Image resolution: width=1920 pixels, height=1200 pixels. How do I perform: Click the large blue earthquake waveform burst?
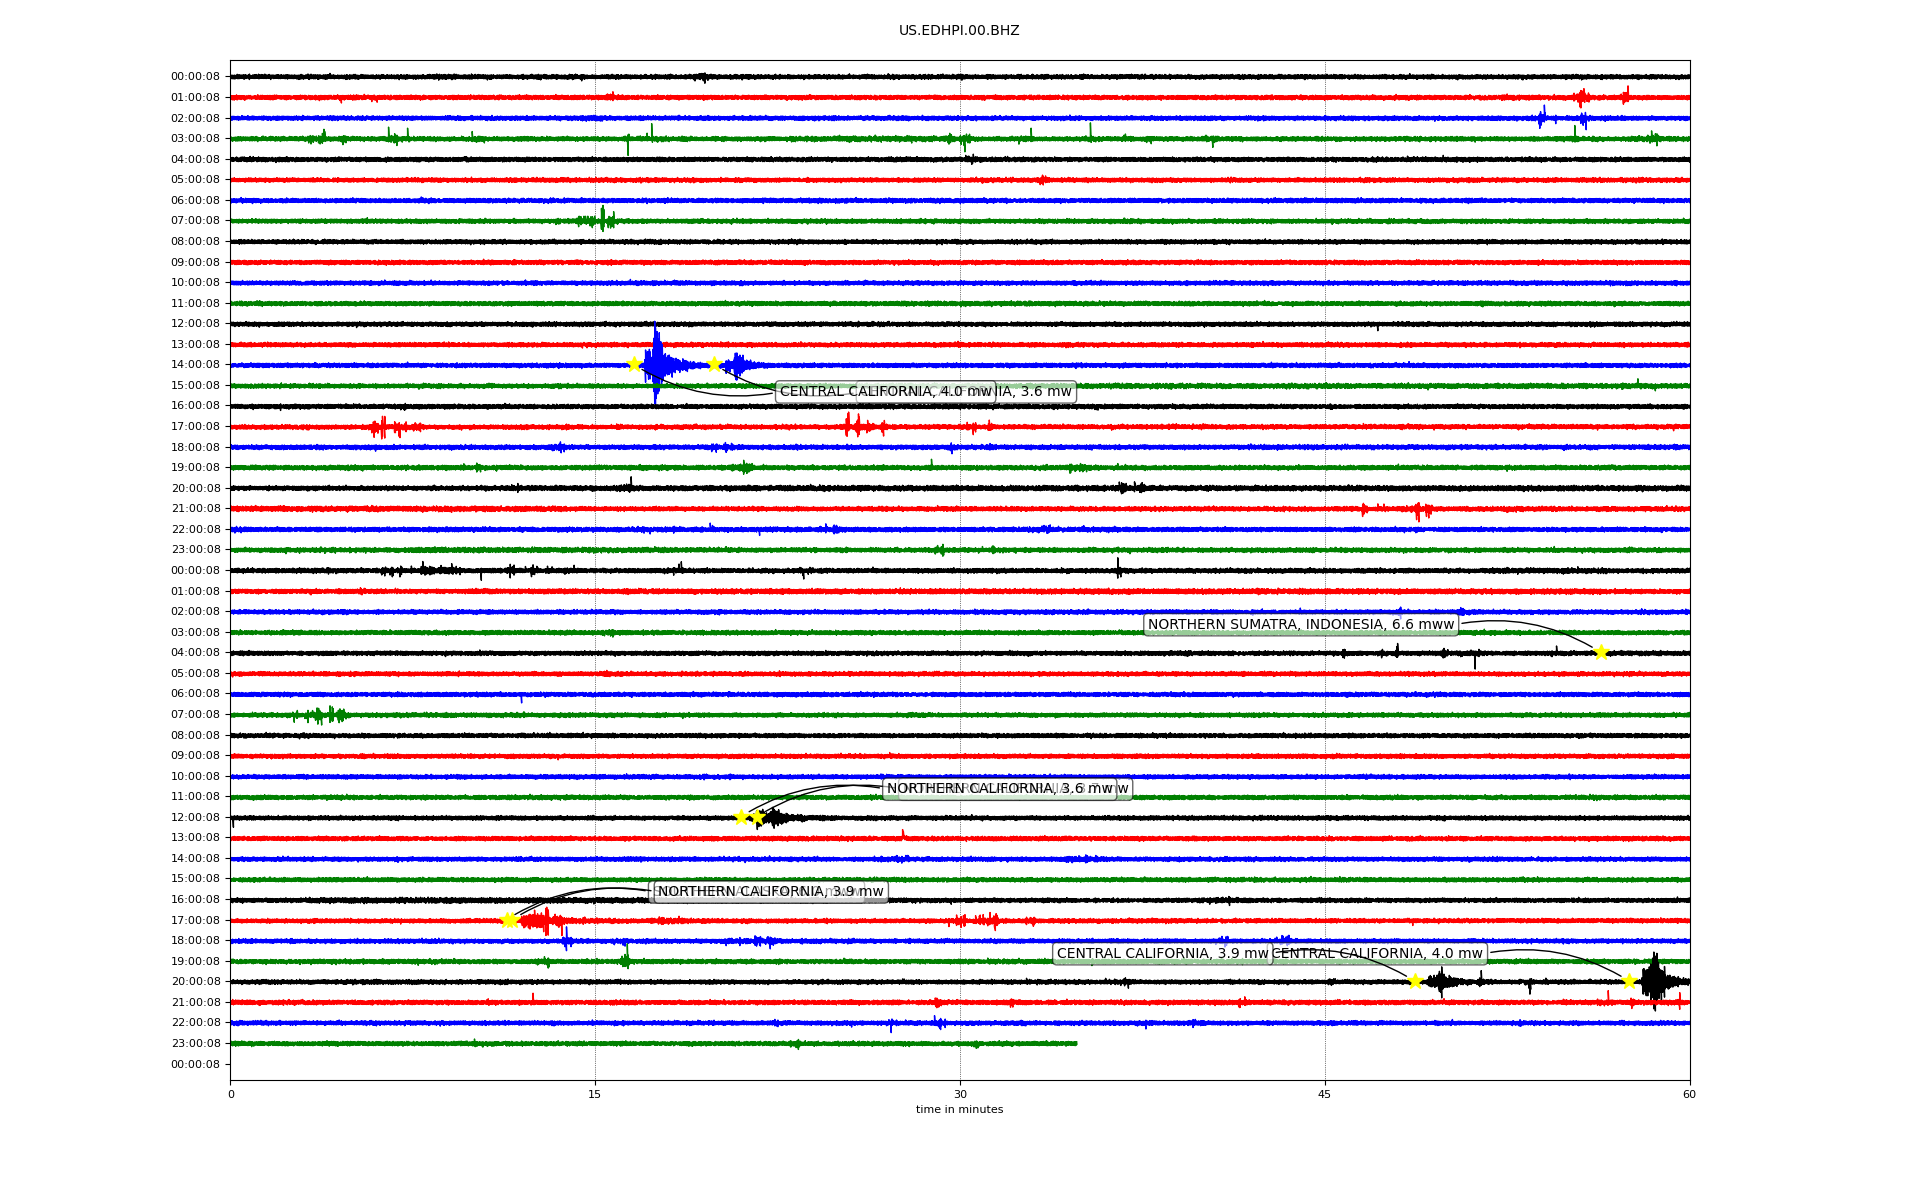(x=657, y=364)
